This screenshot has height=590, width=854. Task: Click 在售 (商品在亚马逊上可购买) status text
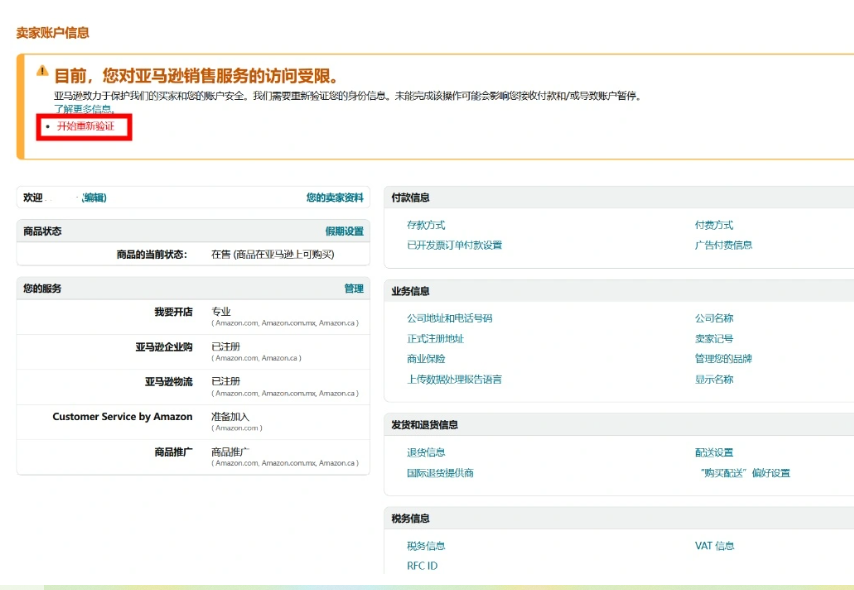[273, 254]
